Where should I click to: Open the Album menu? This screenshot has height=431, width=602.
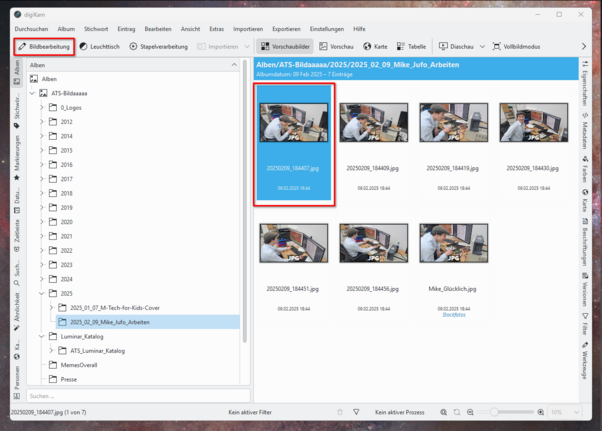tap(66, 29)
